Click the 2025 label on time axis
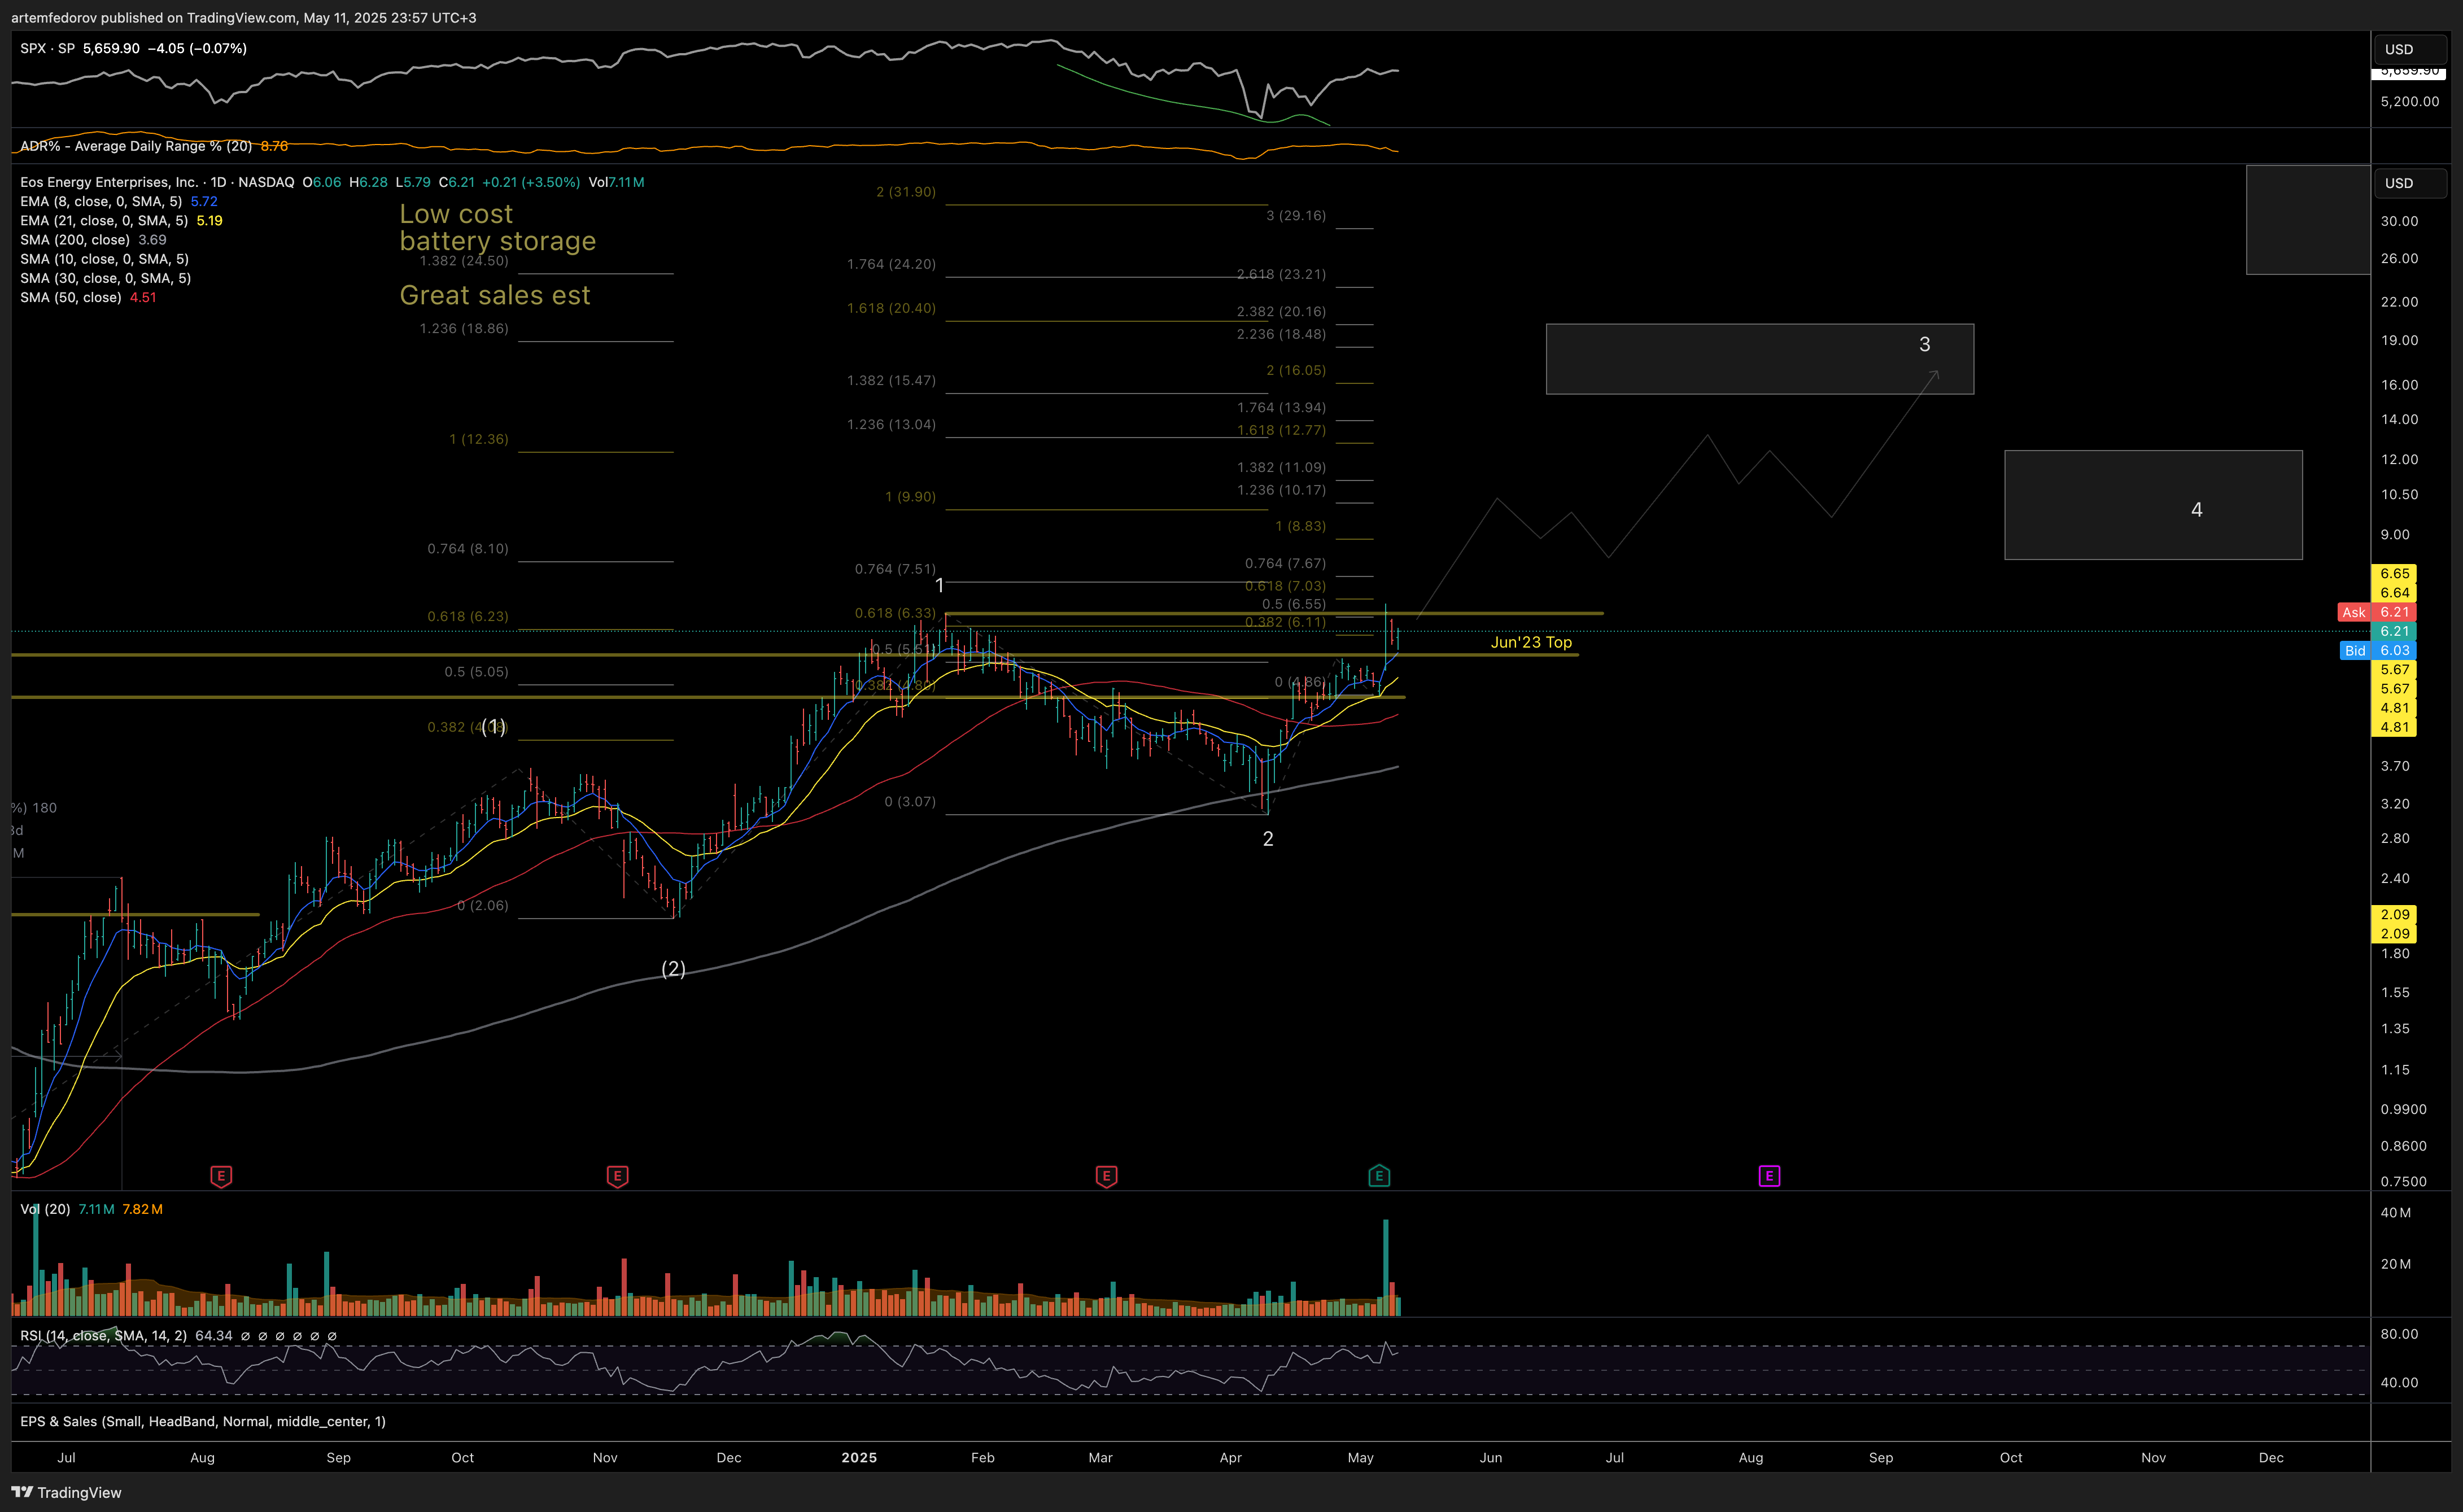This screenshot has width=2463, height=1512. [859, 1457]
